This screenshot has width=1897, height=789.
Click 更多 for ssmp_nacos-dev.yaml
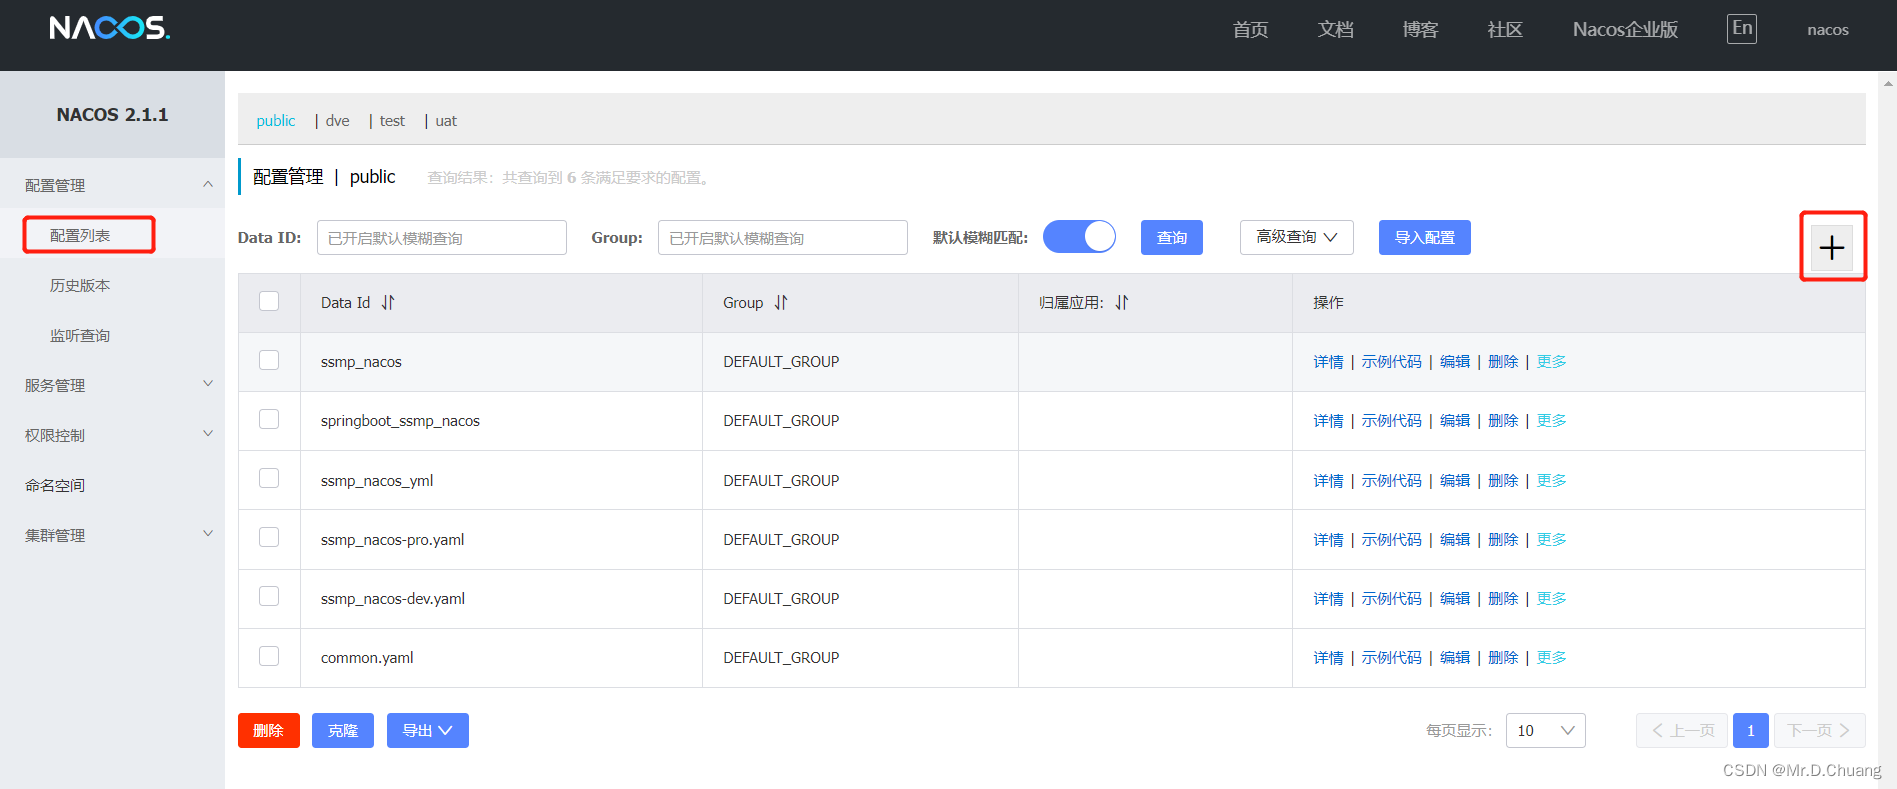tap(1552, 598)
